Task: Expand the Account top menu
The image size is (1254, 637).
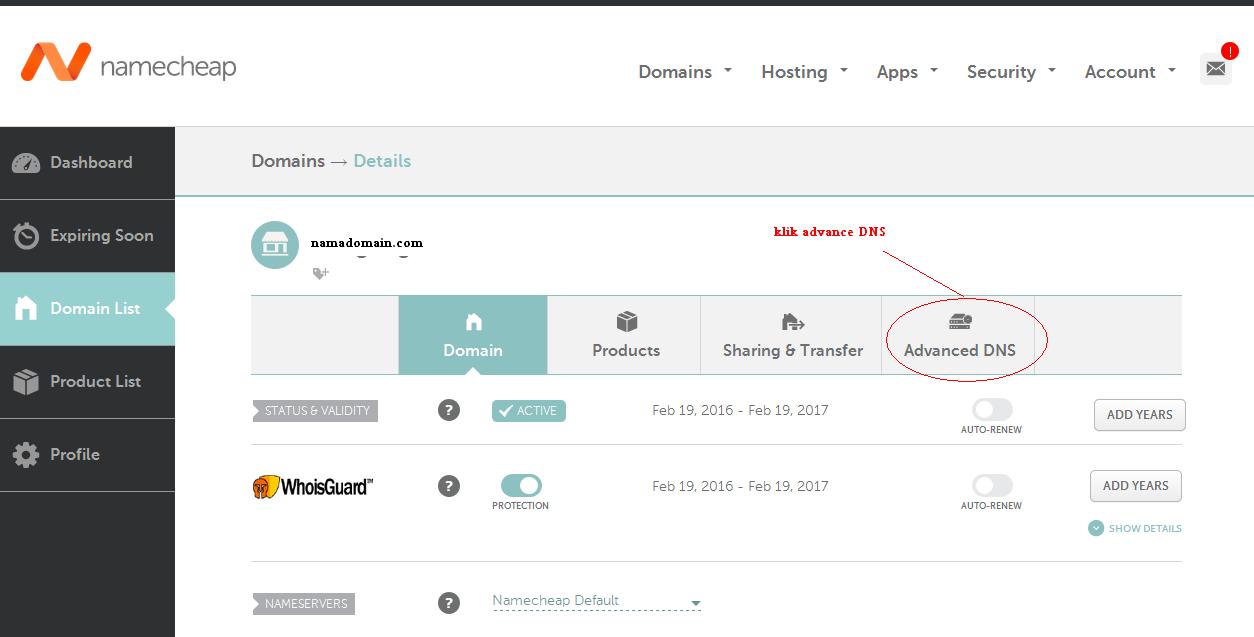Action: (x=1130, y=72)
